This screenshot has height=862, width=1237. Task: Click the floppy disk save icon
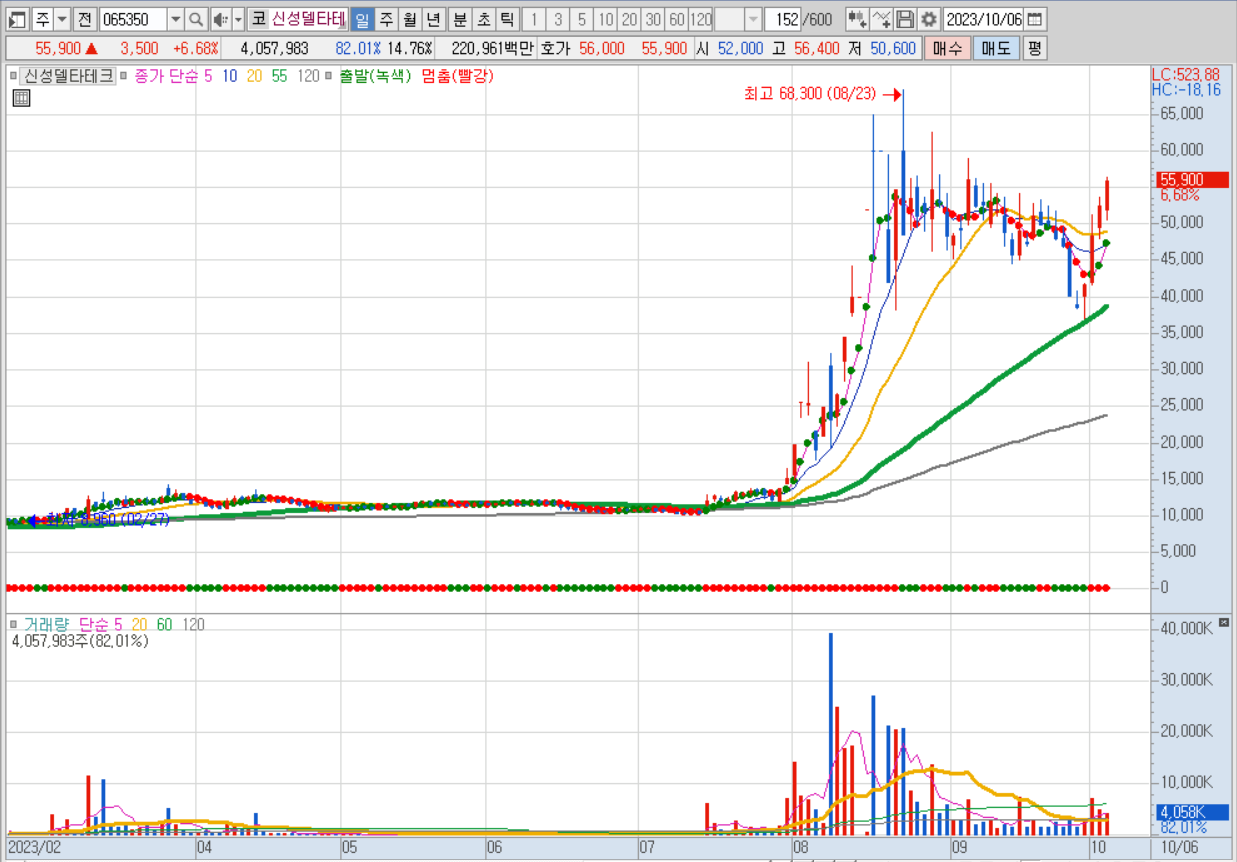coord(905,19)
